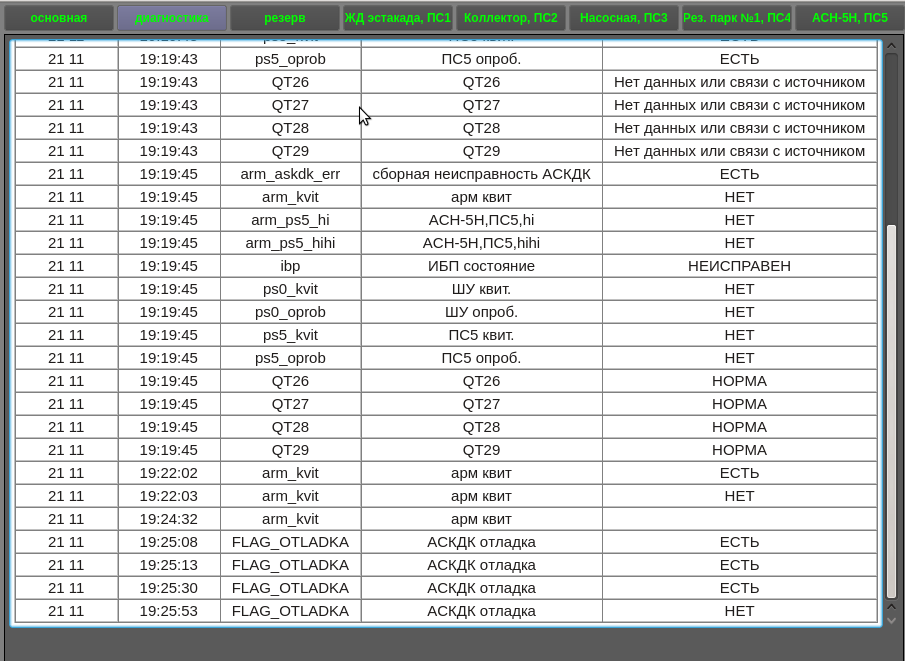905x661 pixels.
Task: Click the vertical scrollbar thumb
Action: click(891, 410)
